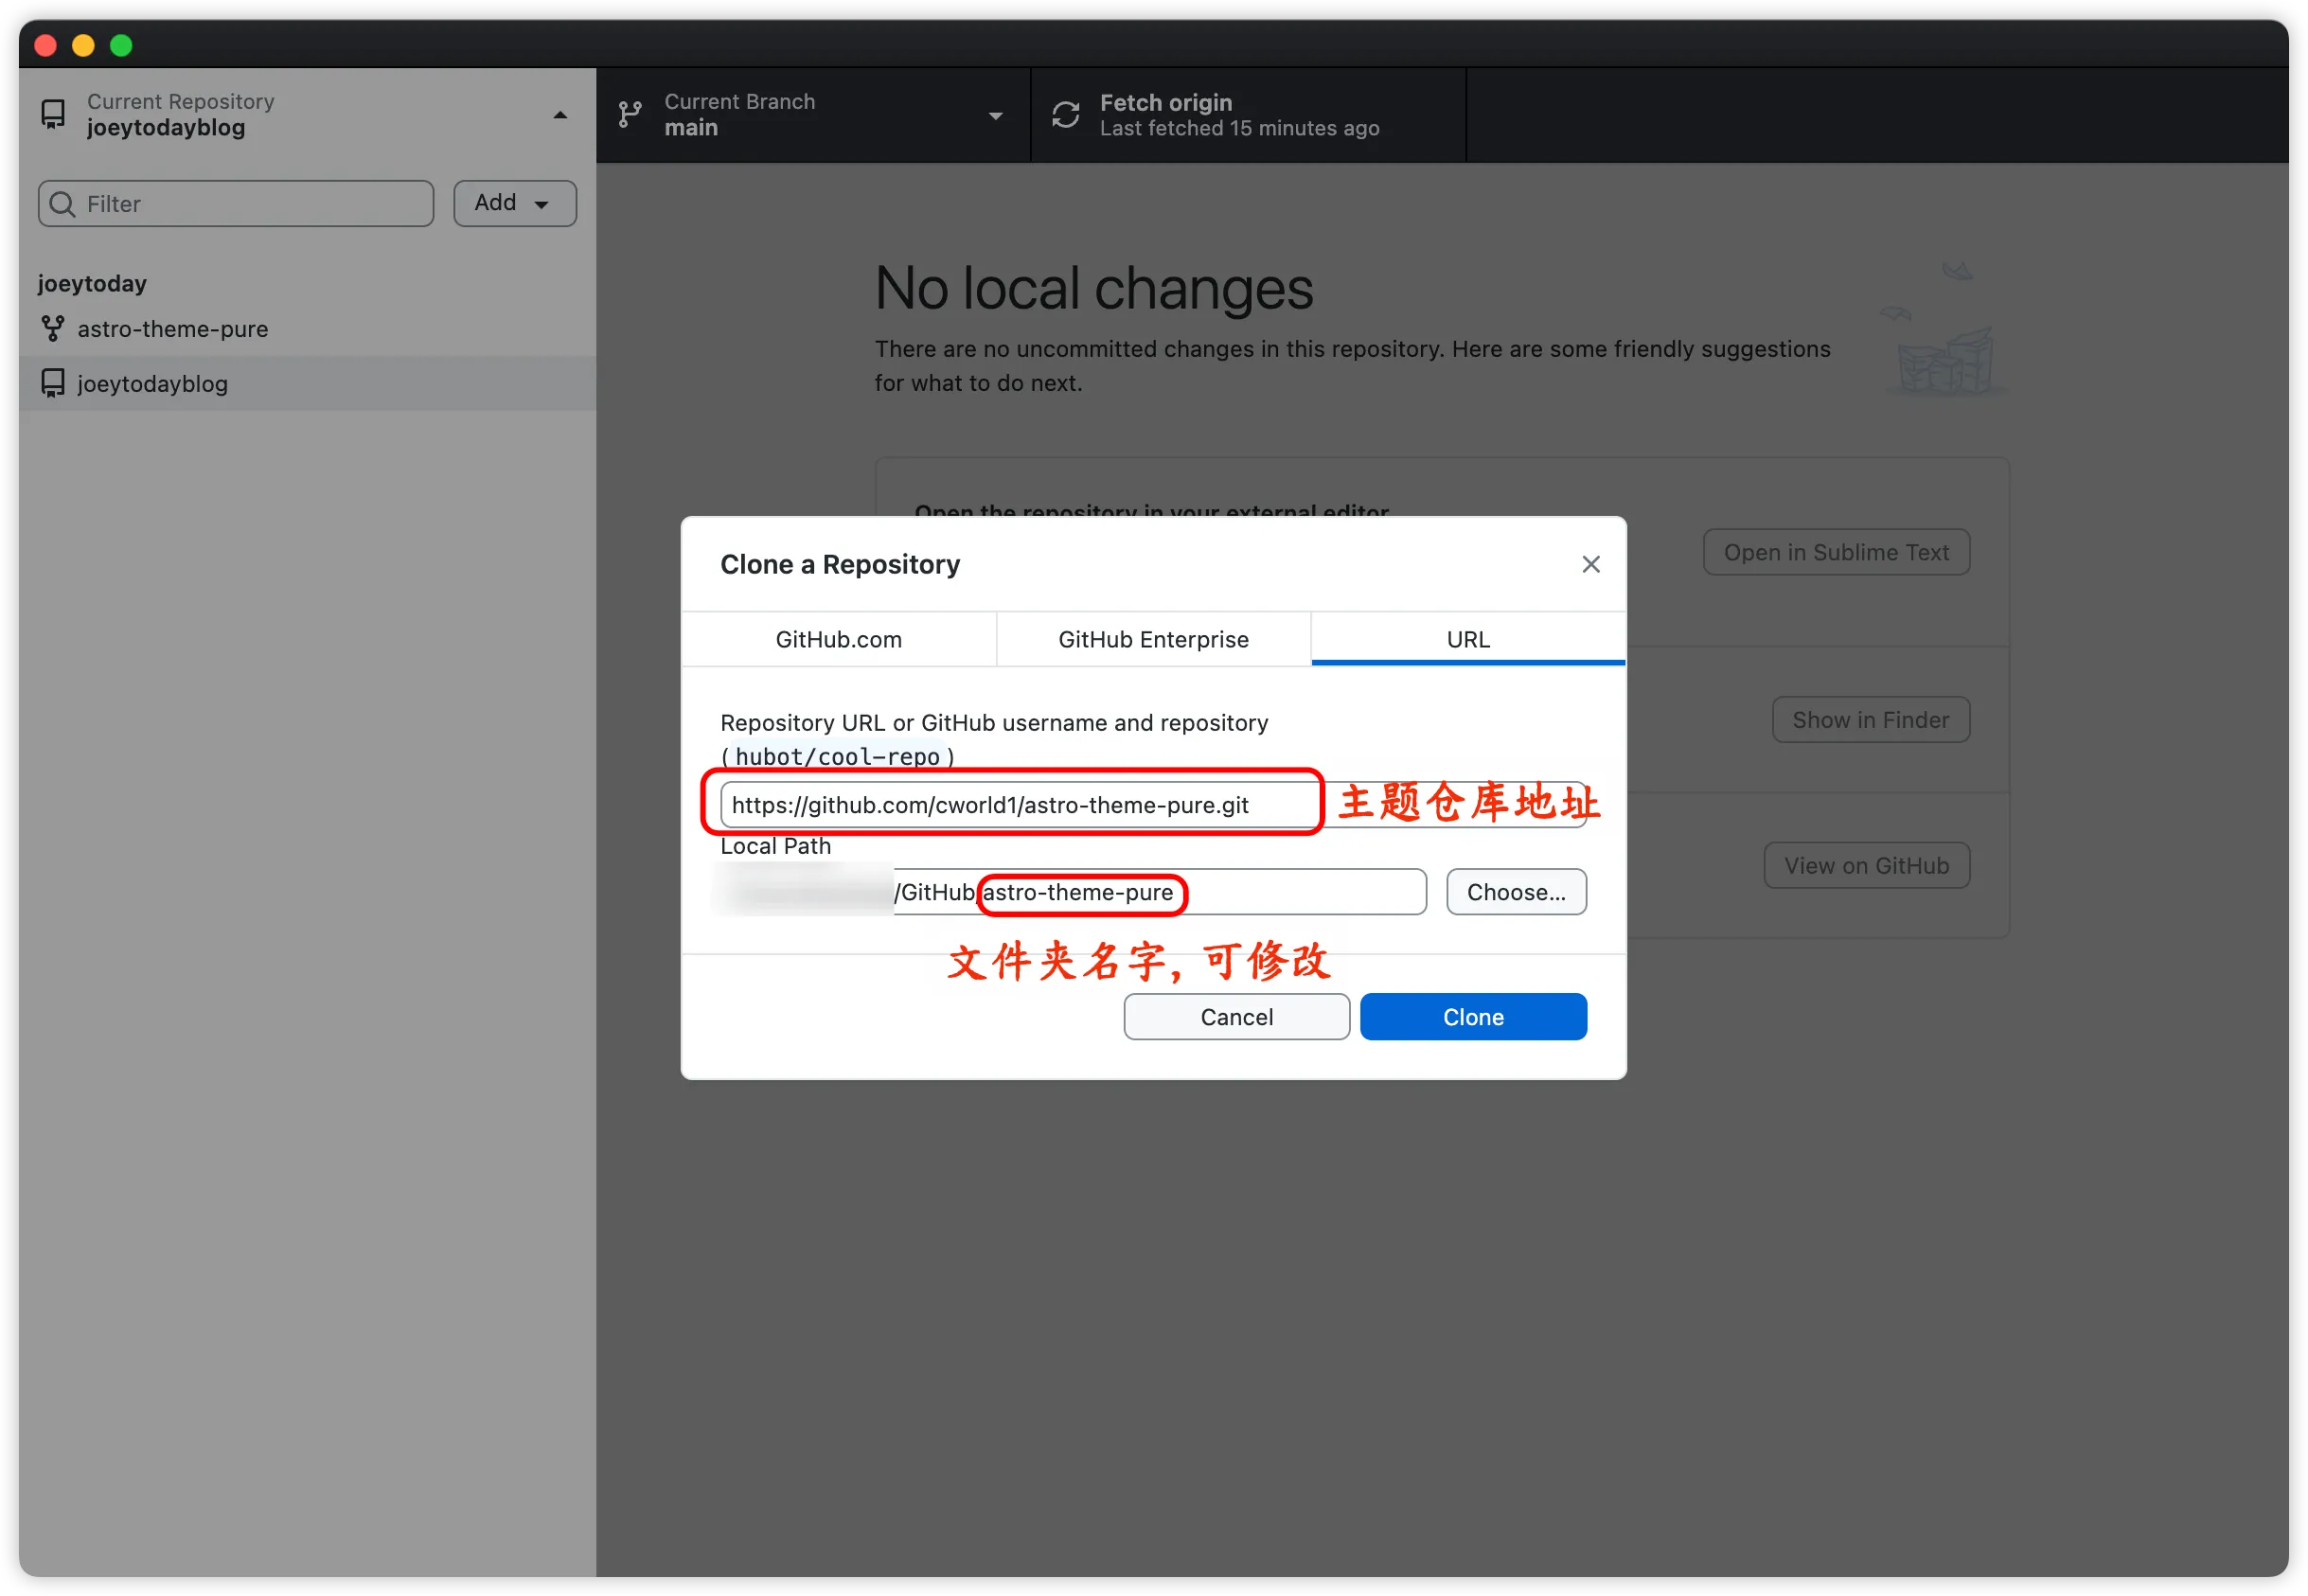Image resolution: width=2308 pixels, height=1596 pixels.
Task: Click the green macOS fullscreen button
Action: 121,46
